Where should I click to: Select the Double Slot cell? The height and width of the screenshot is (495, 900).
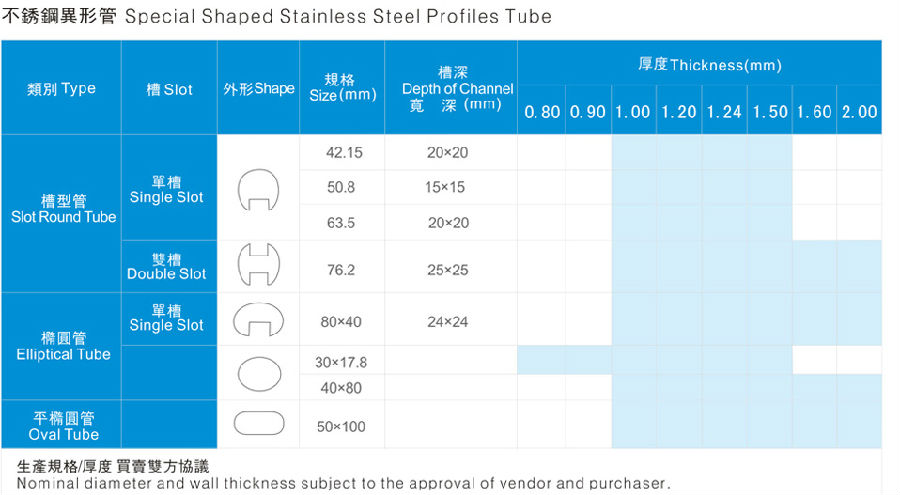(167, 266)
